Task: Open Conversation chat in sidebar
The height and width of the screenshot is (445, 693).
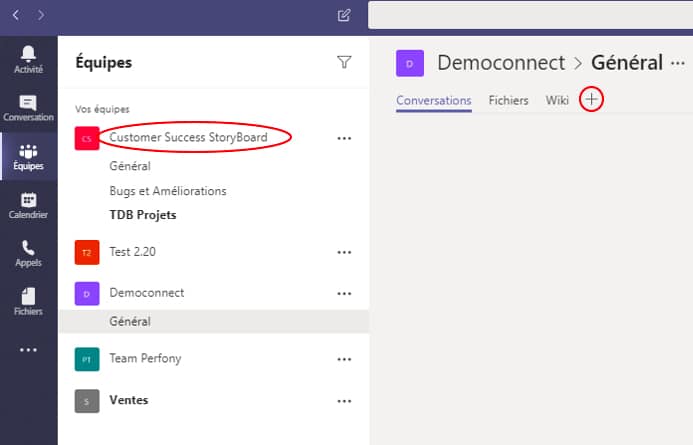Action: click(x=28, y=109)
